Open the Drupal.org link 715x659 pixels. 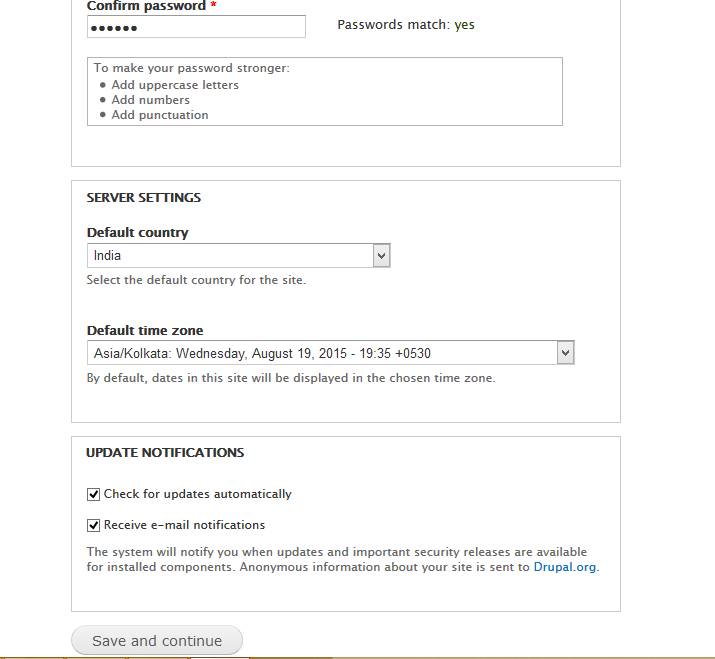pyautogui.click(x=565, y=567)
